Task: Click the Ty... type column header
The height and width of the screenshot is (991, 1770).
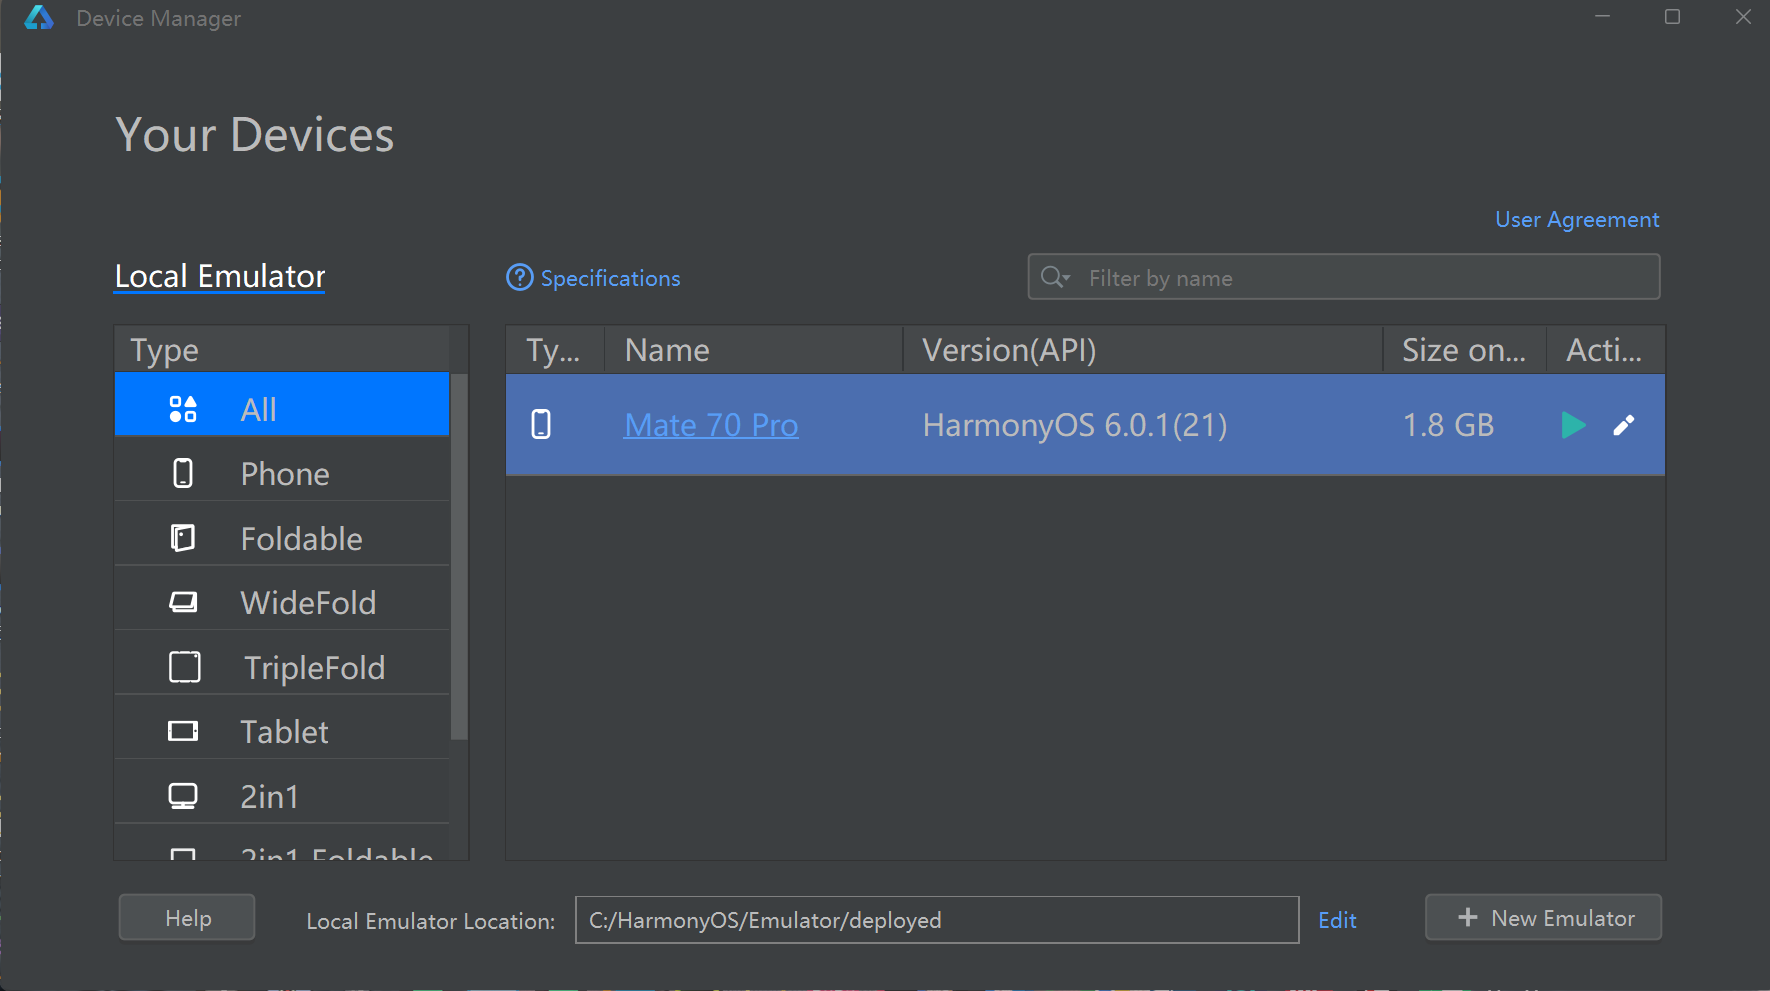Action: [555, 350]
